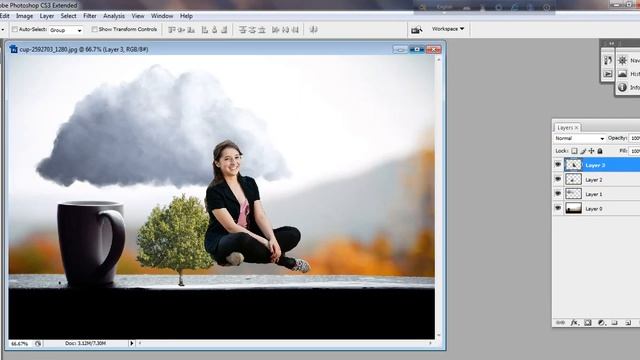Enable the Auto-Select checkbox

tap(15, 29)
